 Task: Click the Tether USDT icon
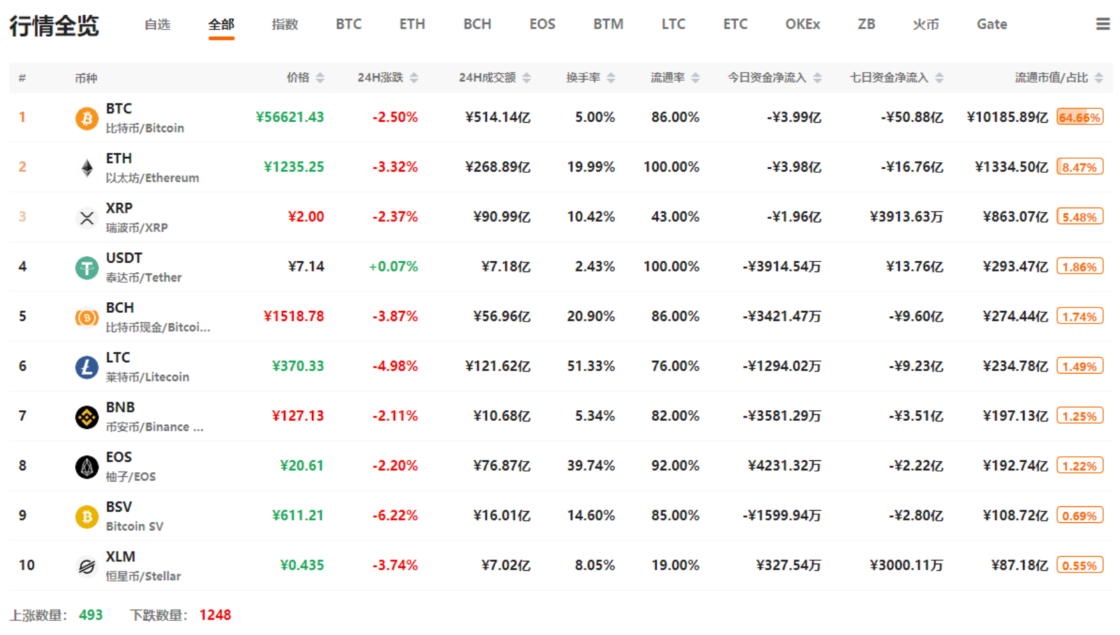[x=87, y=267]
